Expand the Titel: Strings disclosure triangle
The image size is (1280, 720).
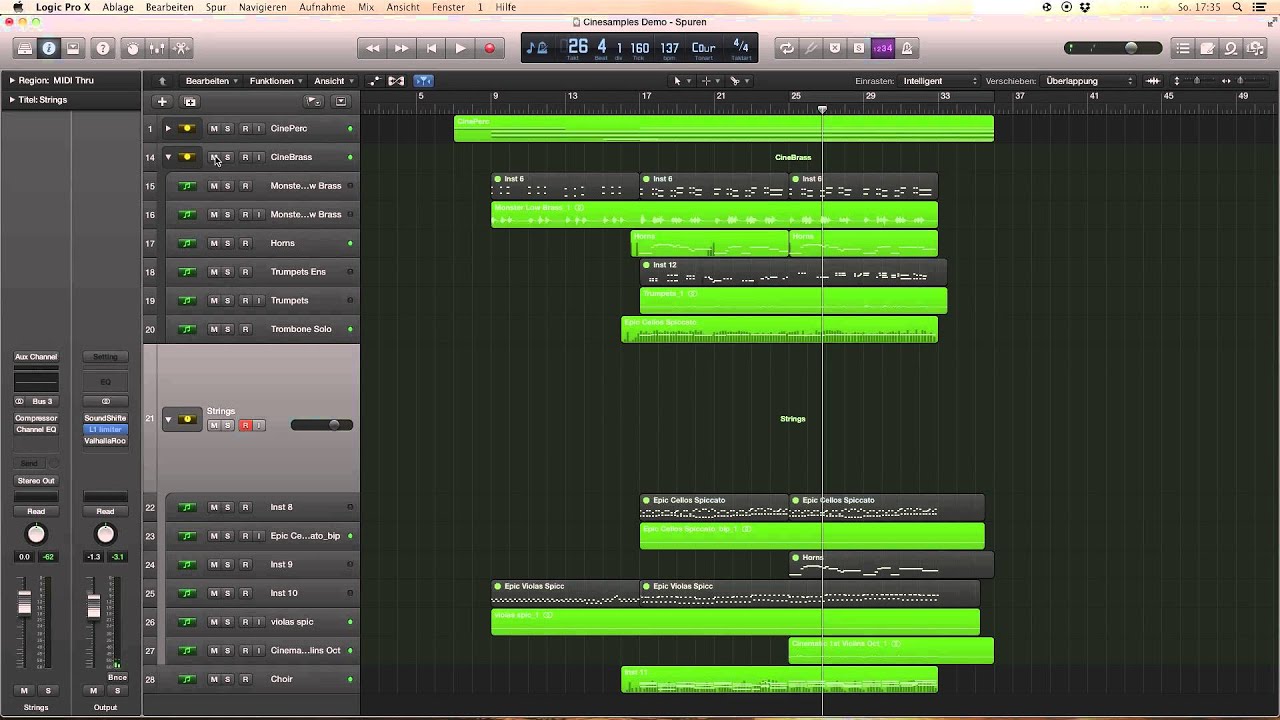coord(12,100)
